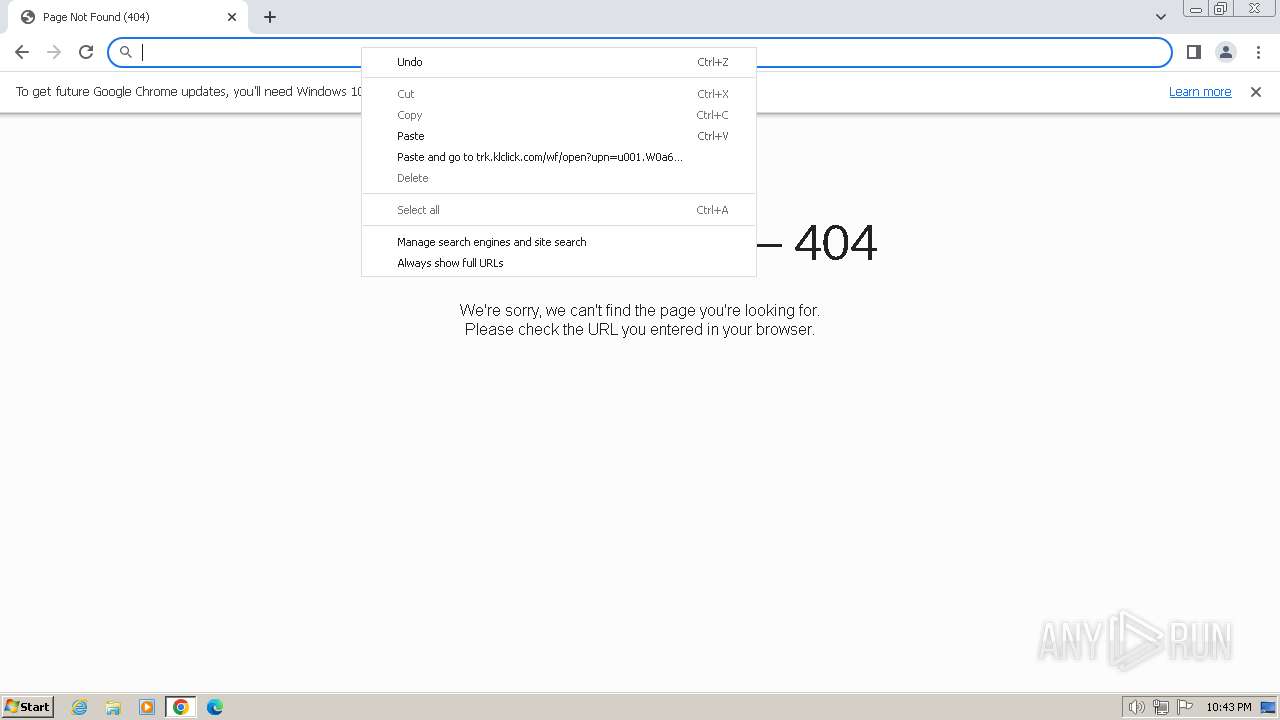Click the globe favicon on the tab
Viewport: 1280px width, 720px height.
[28, 17]
